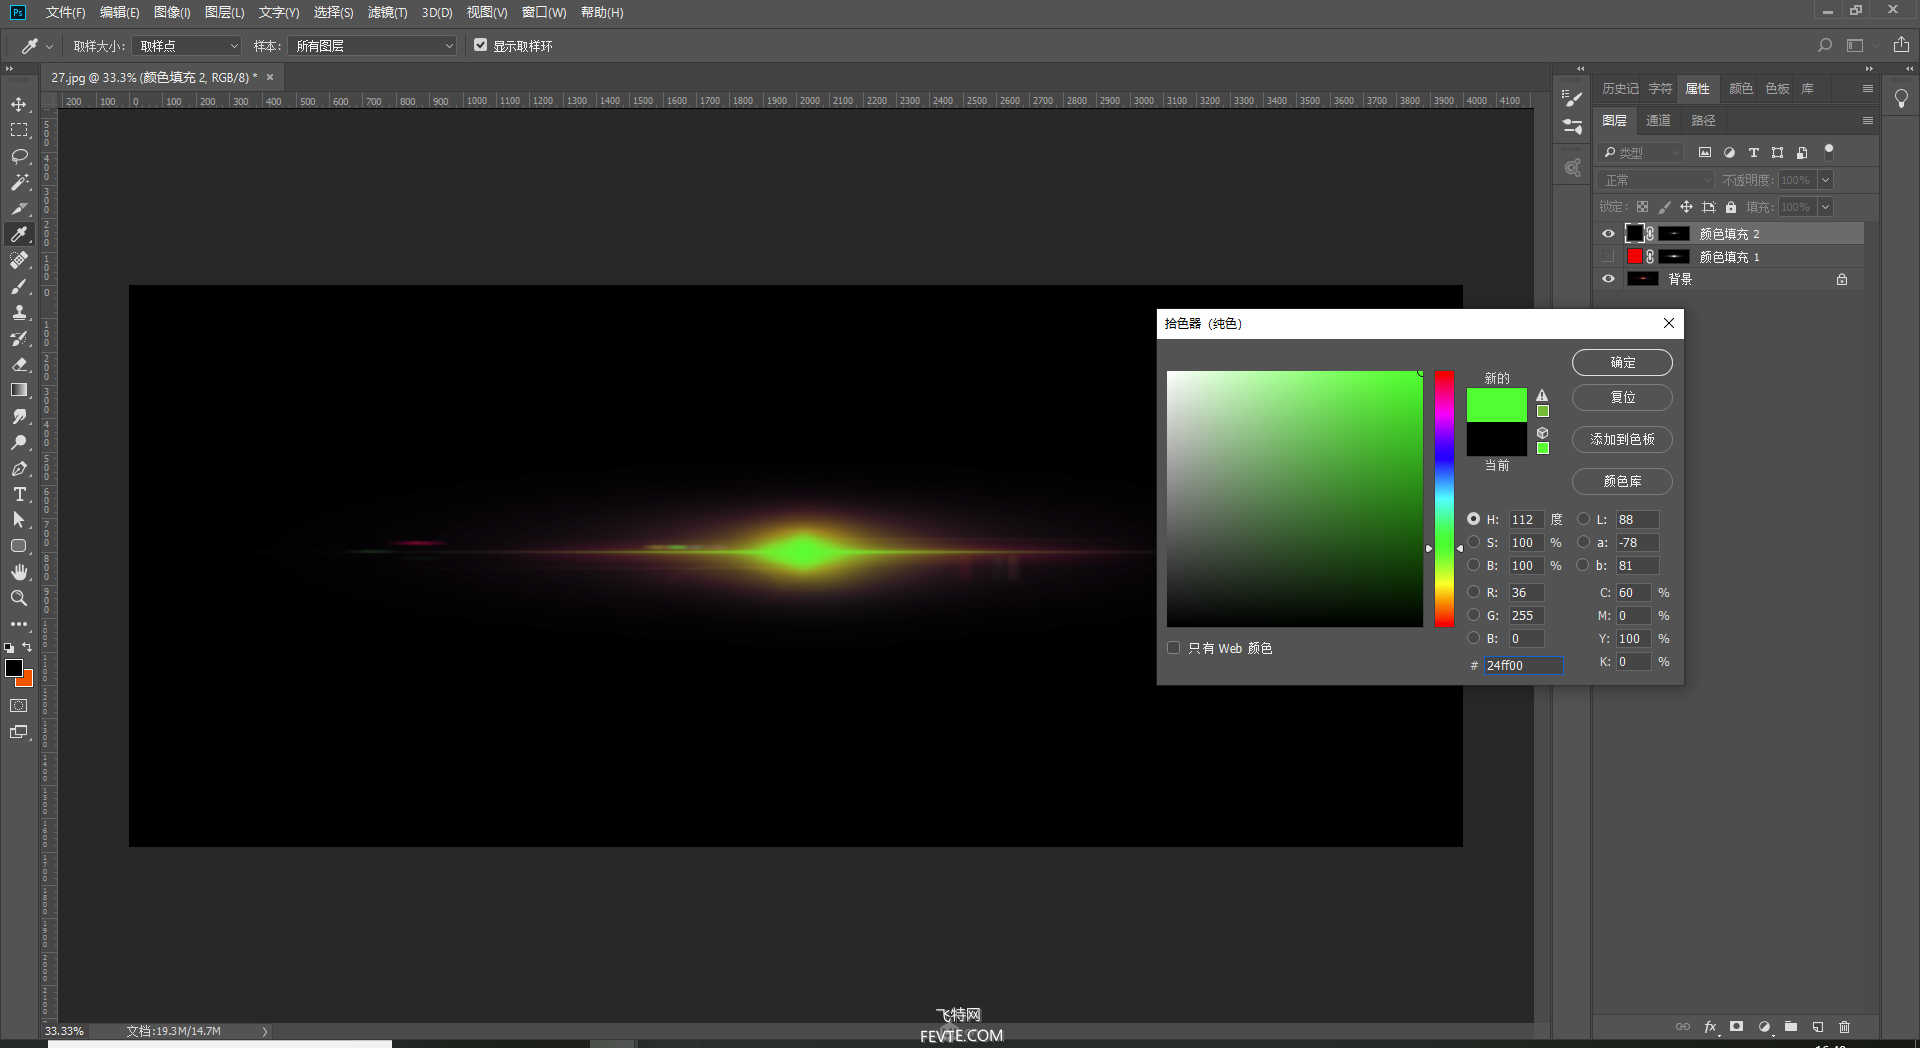Switch to the 路径 tab

(x=1703, y=120)
